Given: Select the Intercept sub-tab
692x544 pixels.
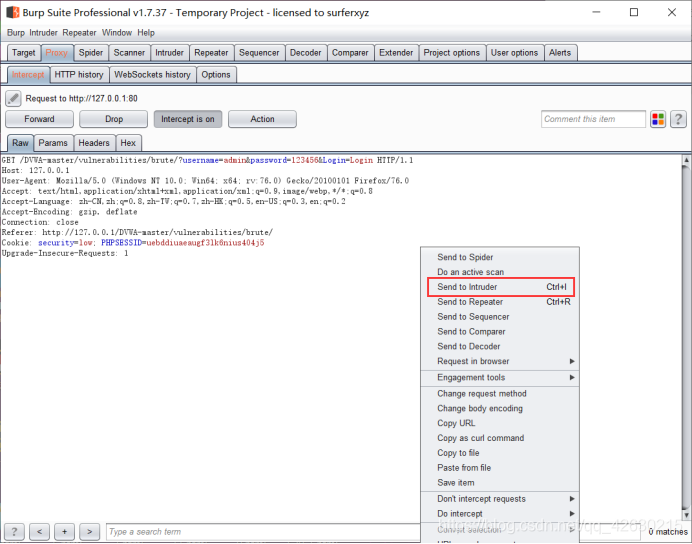Looking at the screenshot, I should click(28, 75).
